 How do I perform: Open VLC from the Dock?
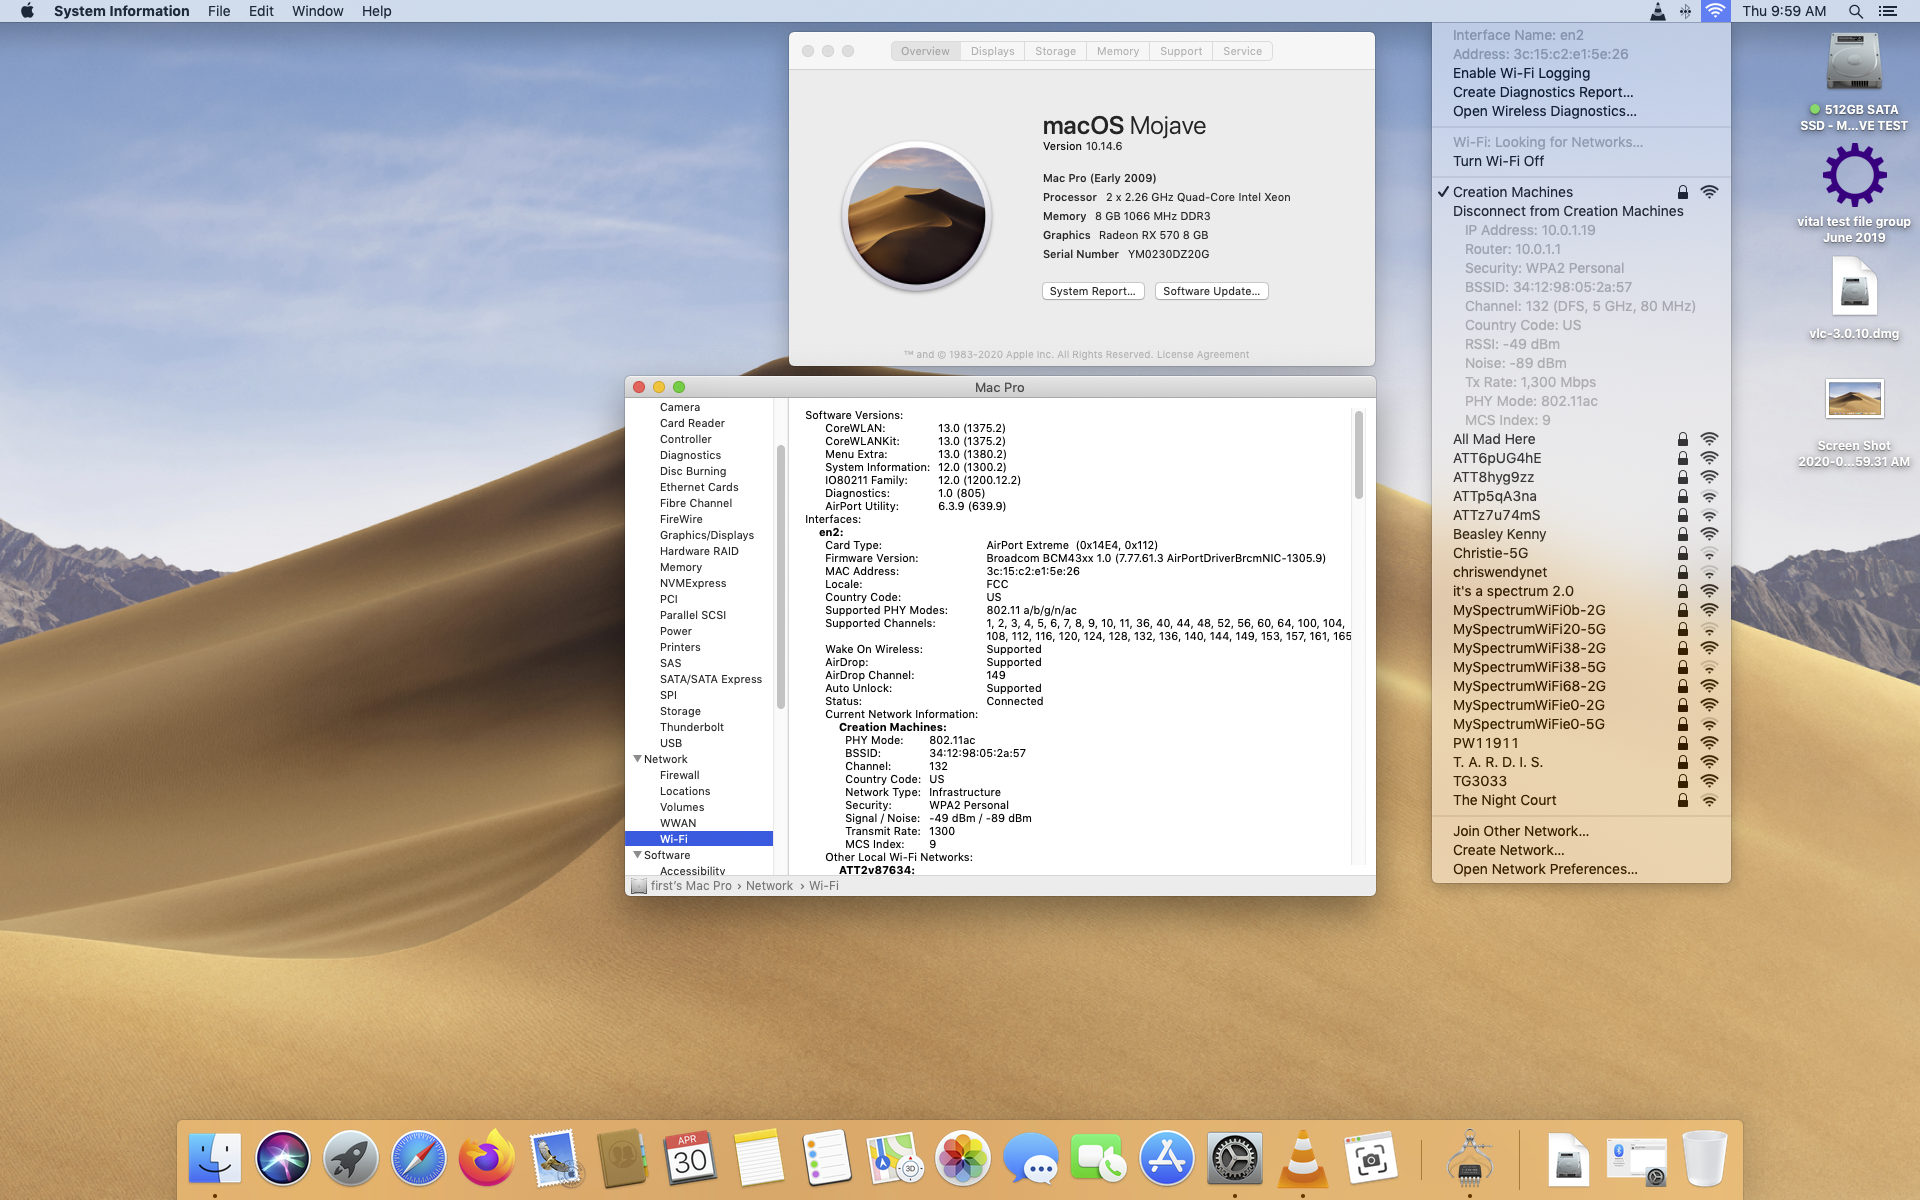coord(1302,1159)
